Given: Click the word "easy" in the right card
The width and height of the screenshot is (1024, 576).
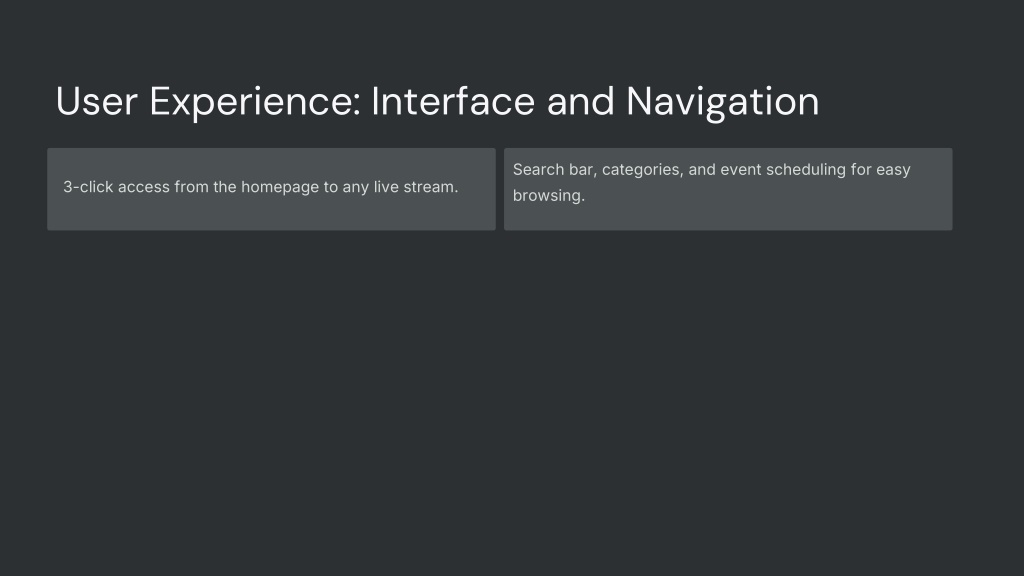Looking at the screenshot, I should click(x=893, y=170).
